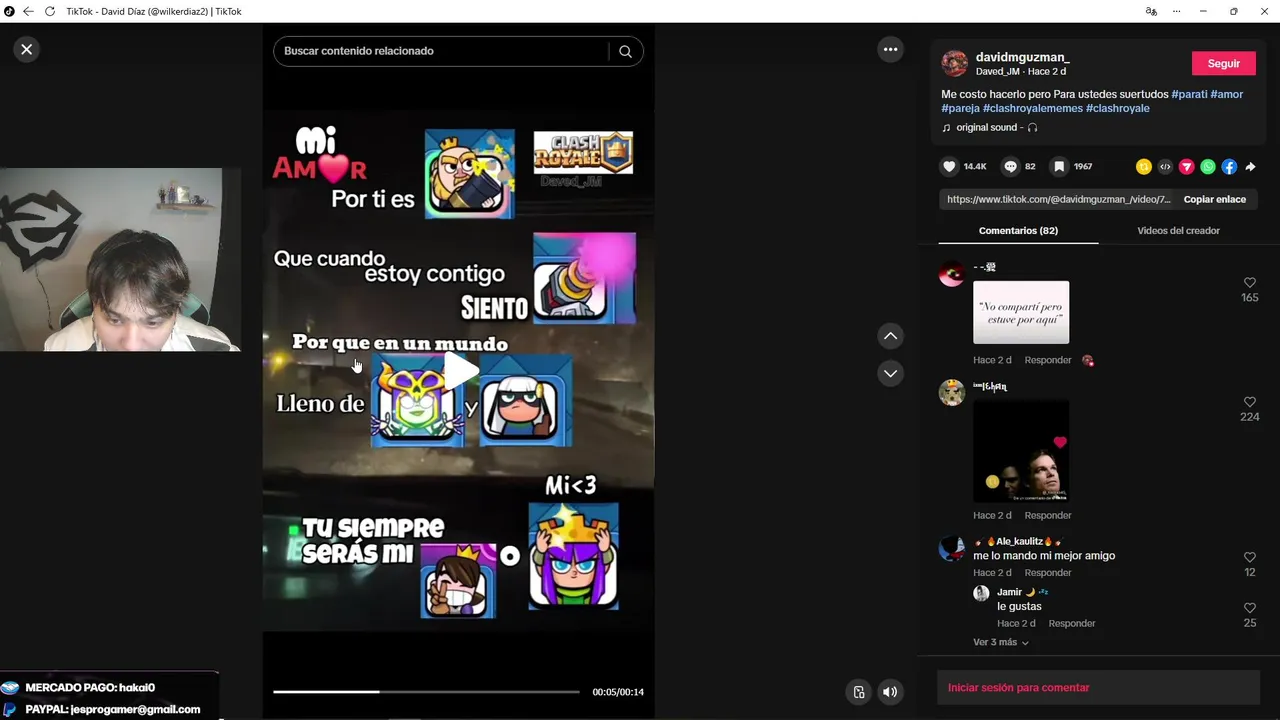Click the comments bubble icon
Image resolution: width=1280 pixels, height=720 pixels.
pyautogui.click(x=1010, y=167)
